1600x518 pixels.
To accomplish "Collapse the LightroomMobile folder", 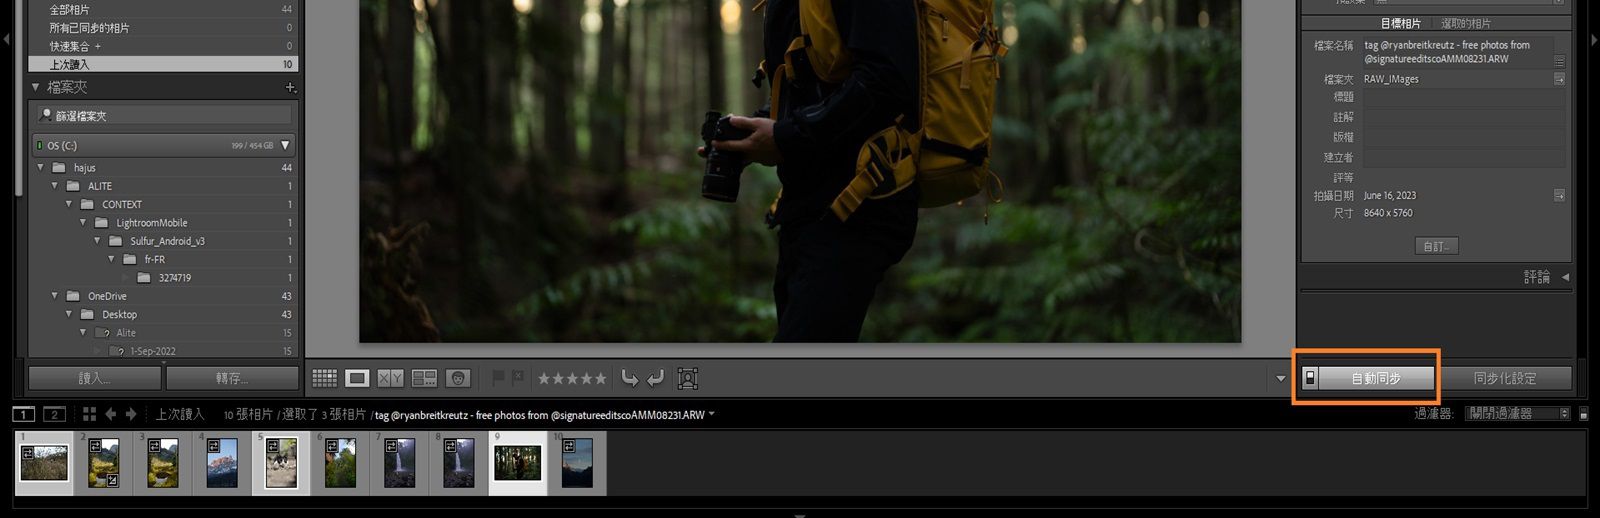I will click(83, 223).
